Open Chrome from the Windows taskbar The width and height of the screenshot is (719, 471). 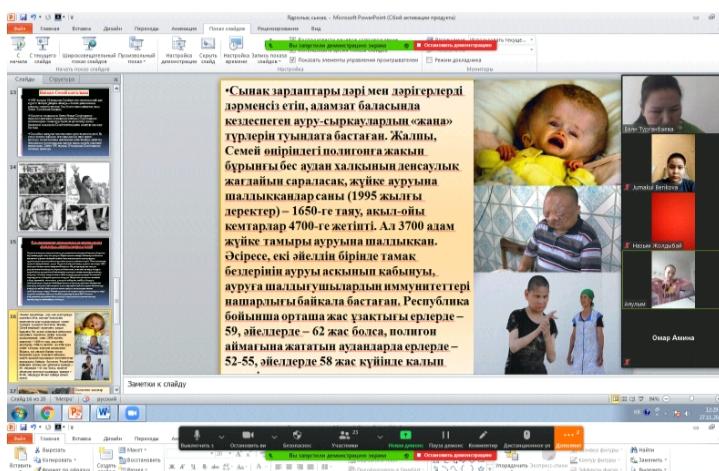[47, 412]
